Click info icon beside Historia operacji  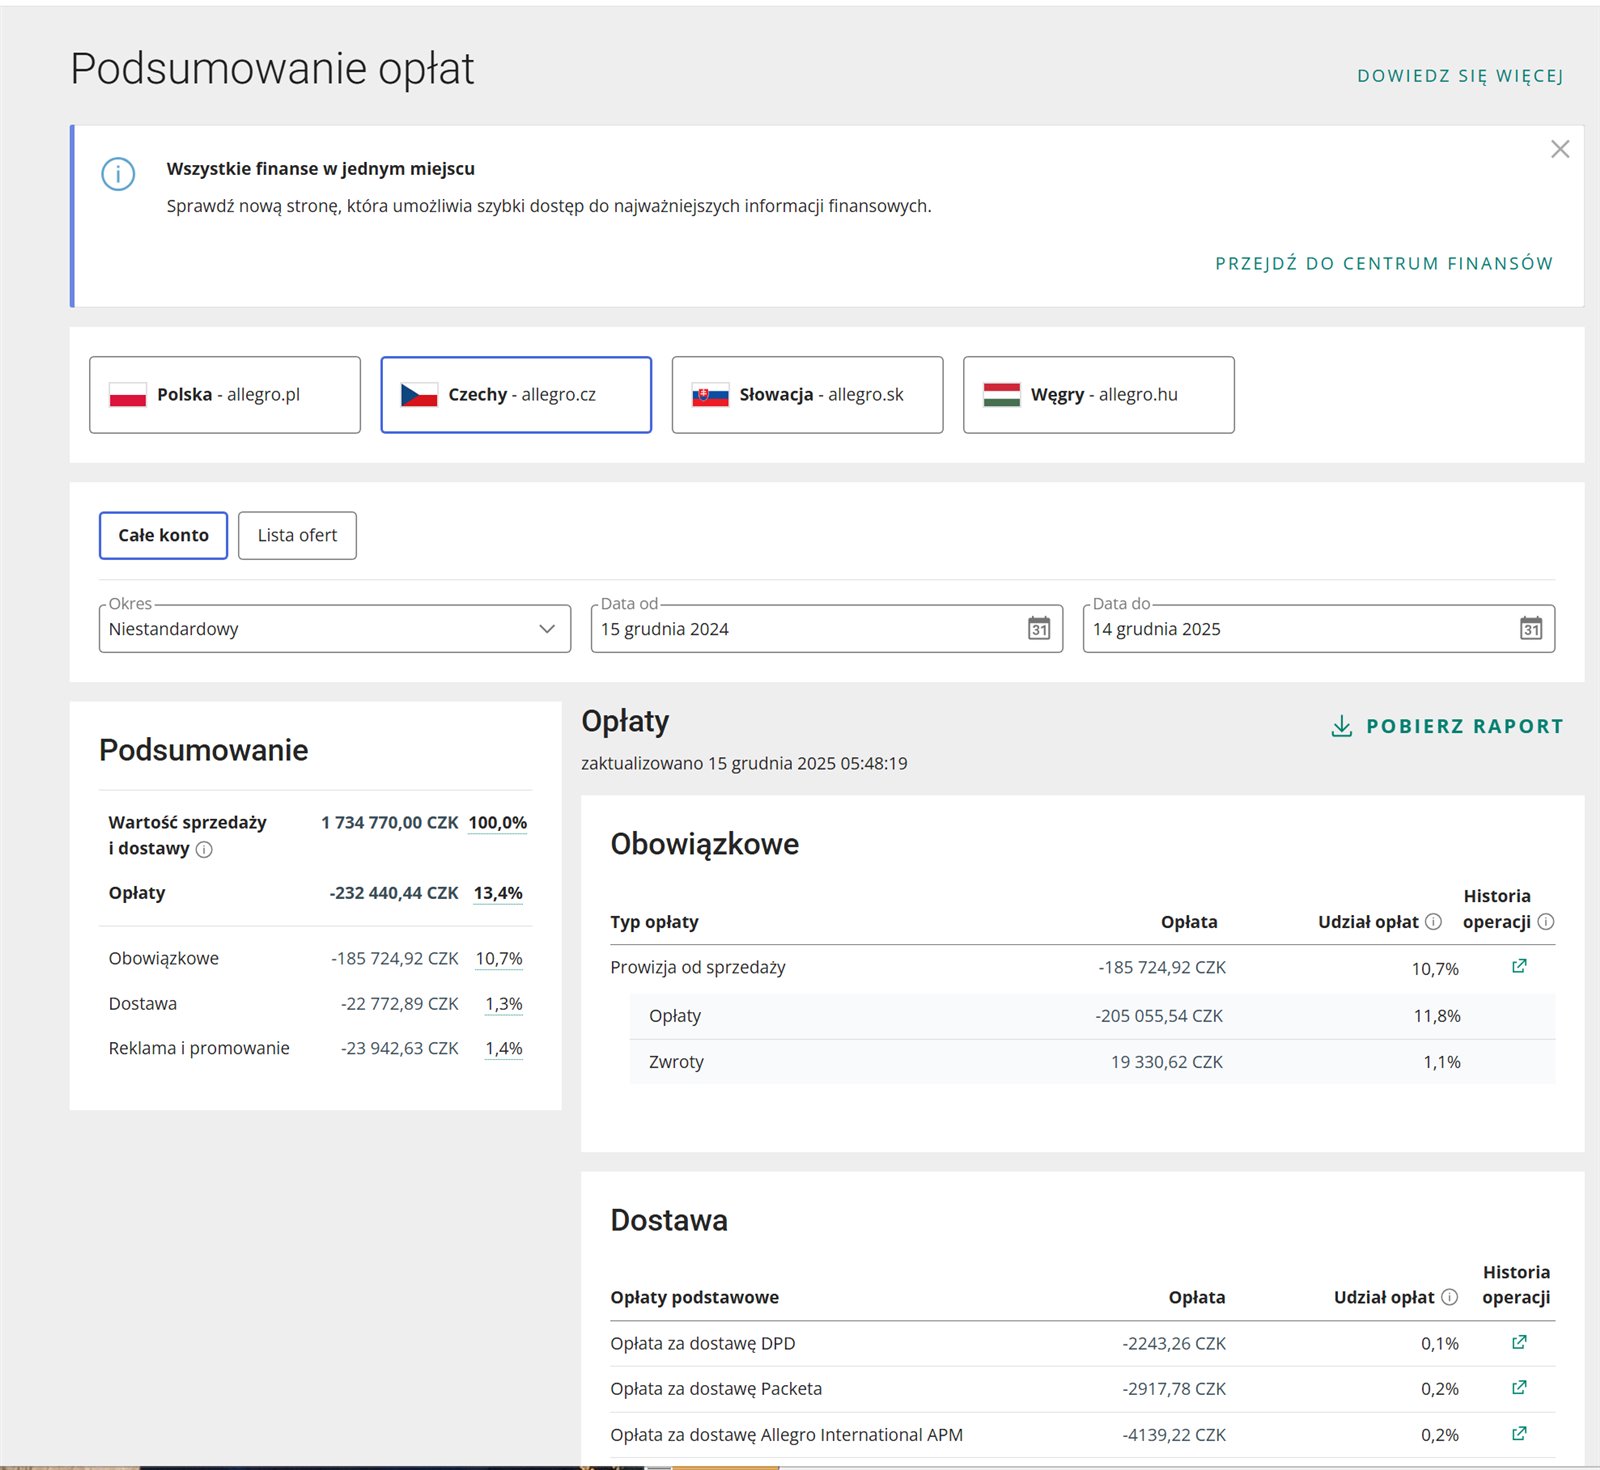point(1545,921)
